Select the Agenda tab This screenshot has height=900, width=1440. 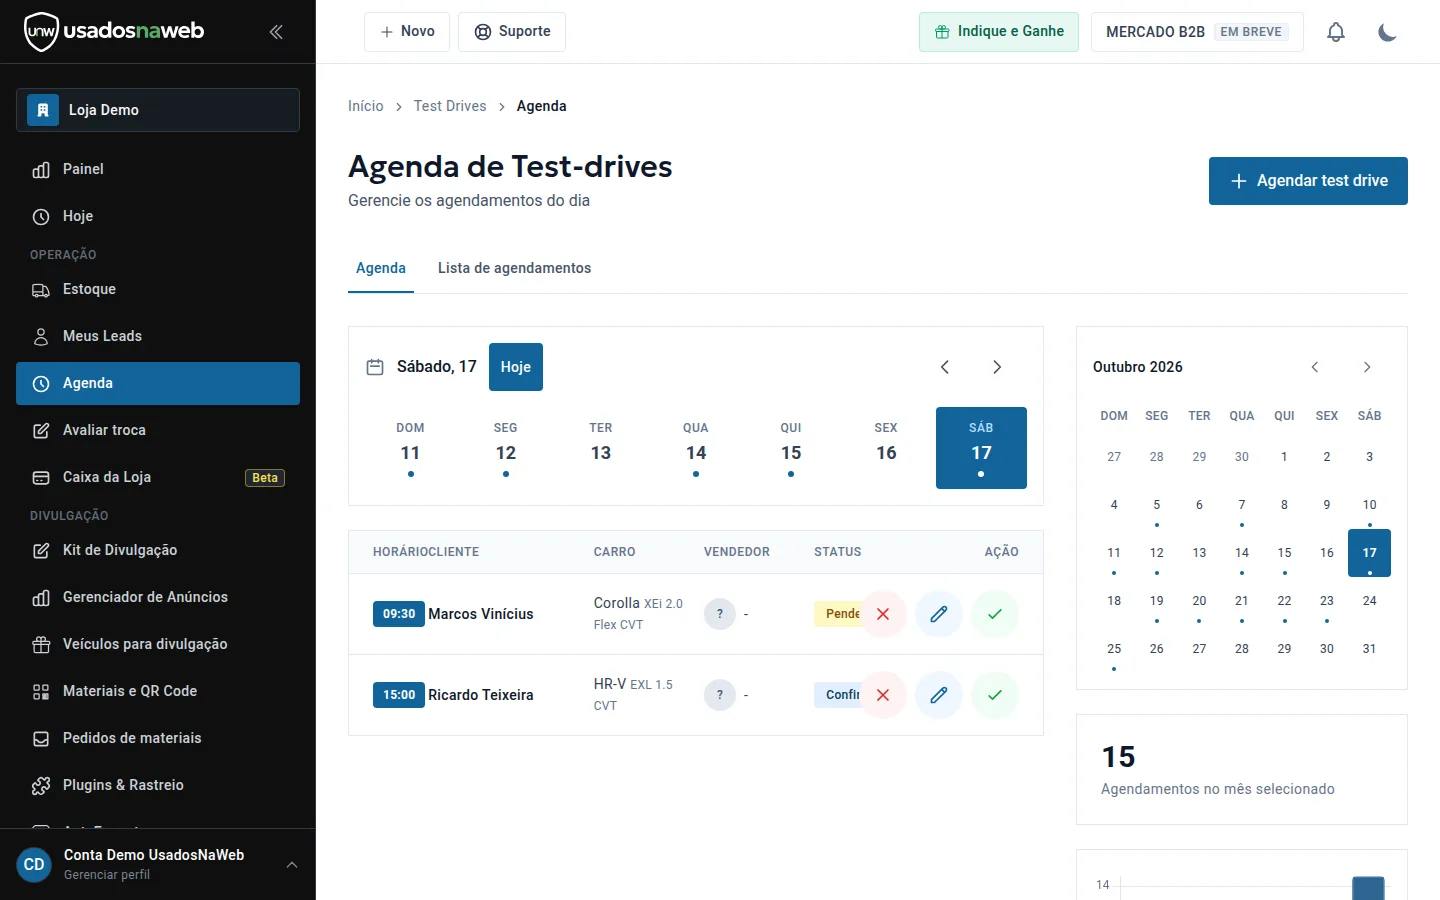pyautogui.click(x=381, y=268)
